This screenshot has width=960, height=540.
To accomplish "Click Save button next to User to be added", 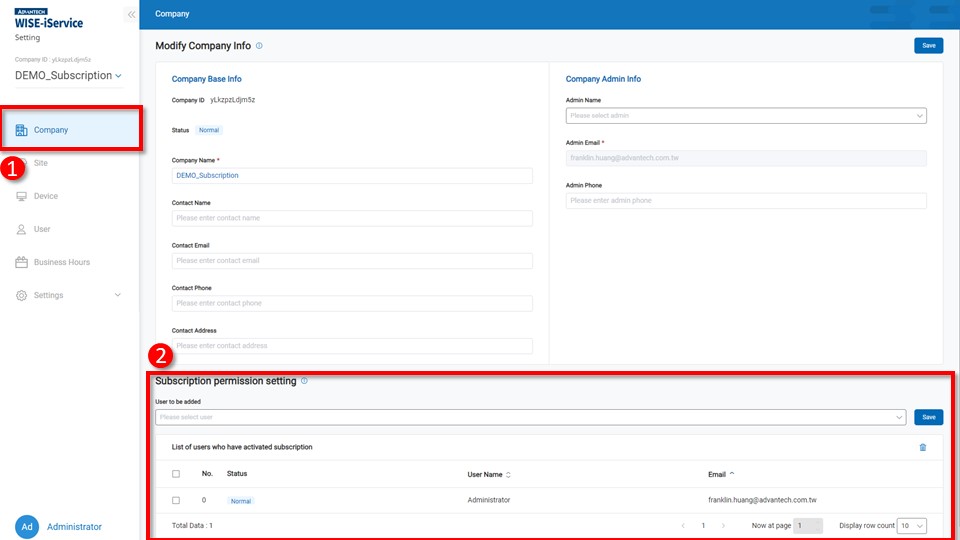I will (928, 417).
